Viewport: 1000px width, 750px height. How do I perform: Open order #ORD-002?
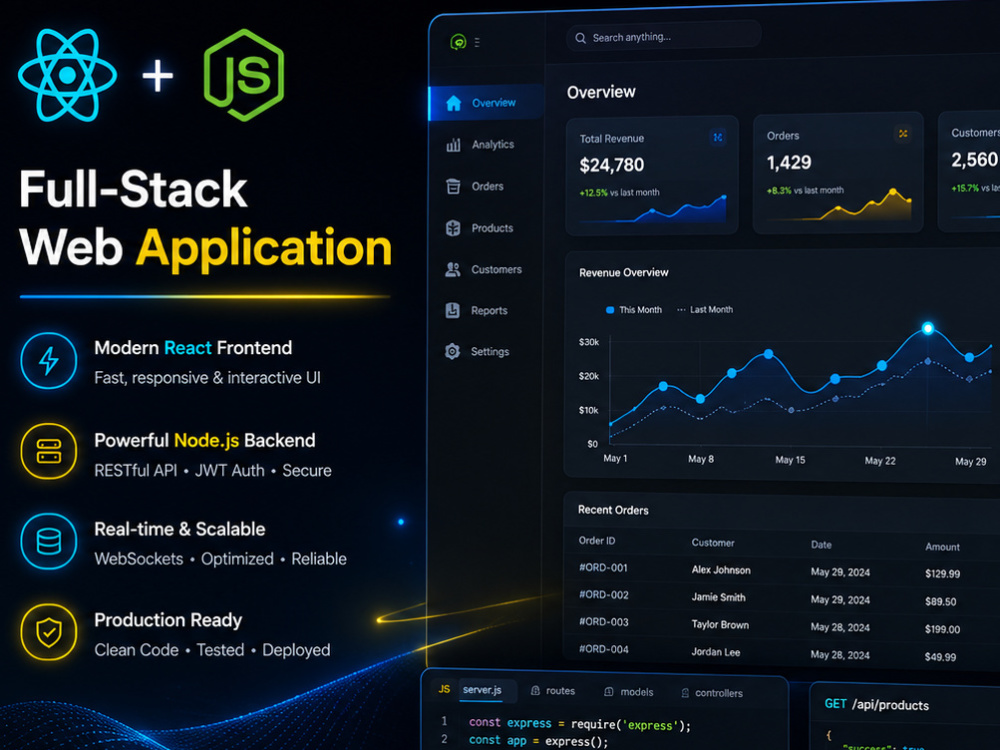(x=603, y=594)
